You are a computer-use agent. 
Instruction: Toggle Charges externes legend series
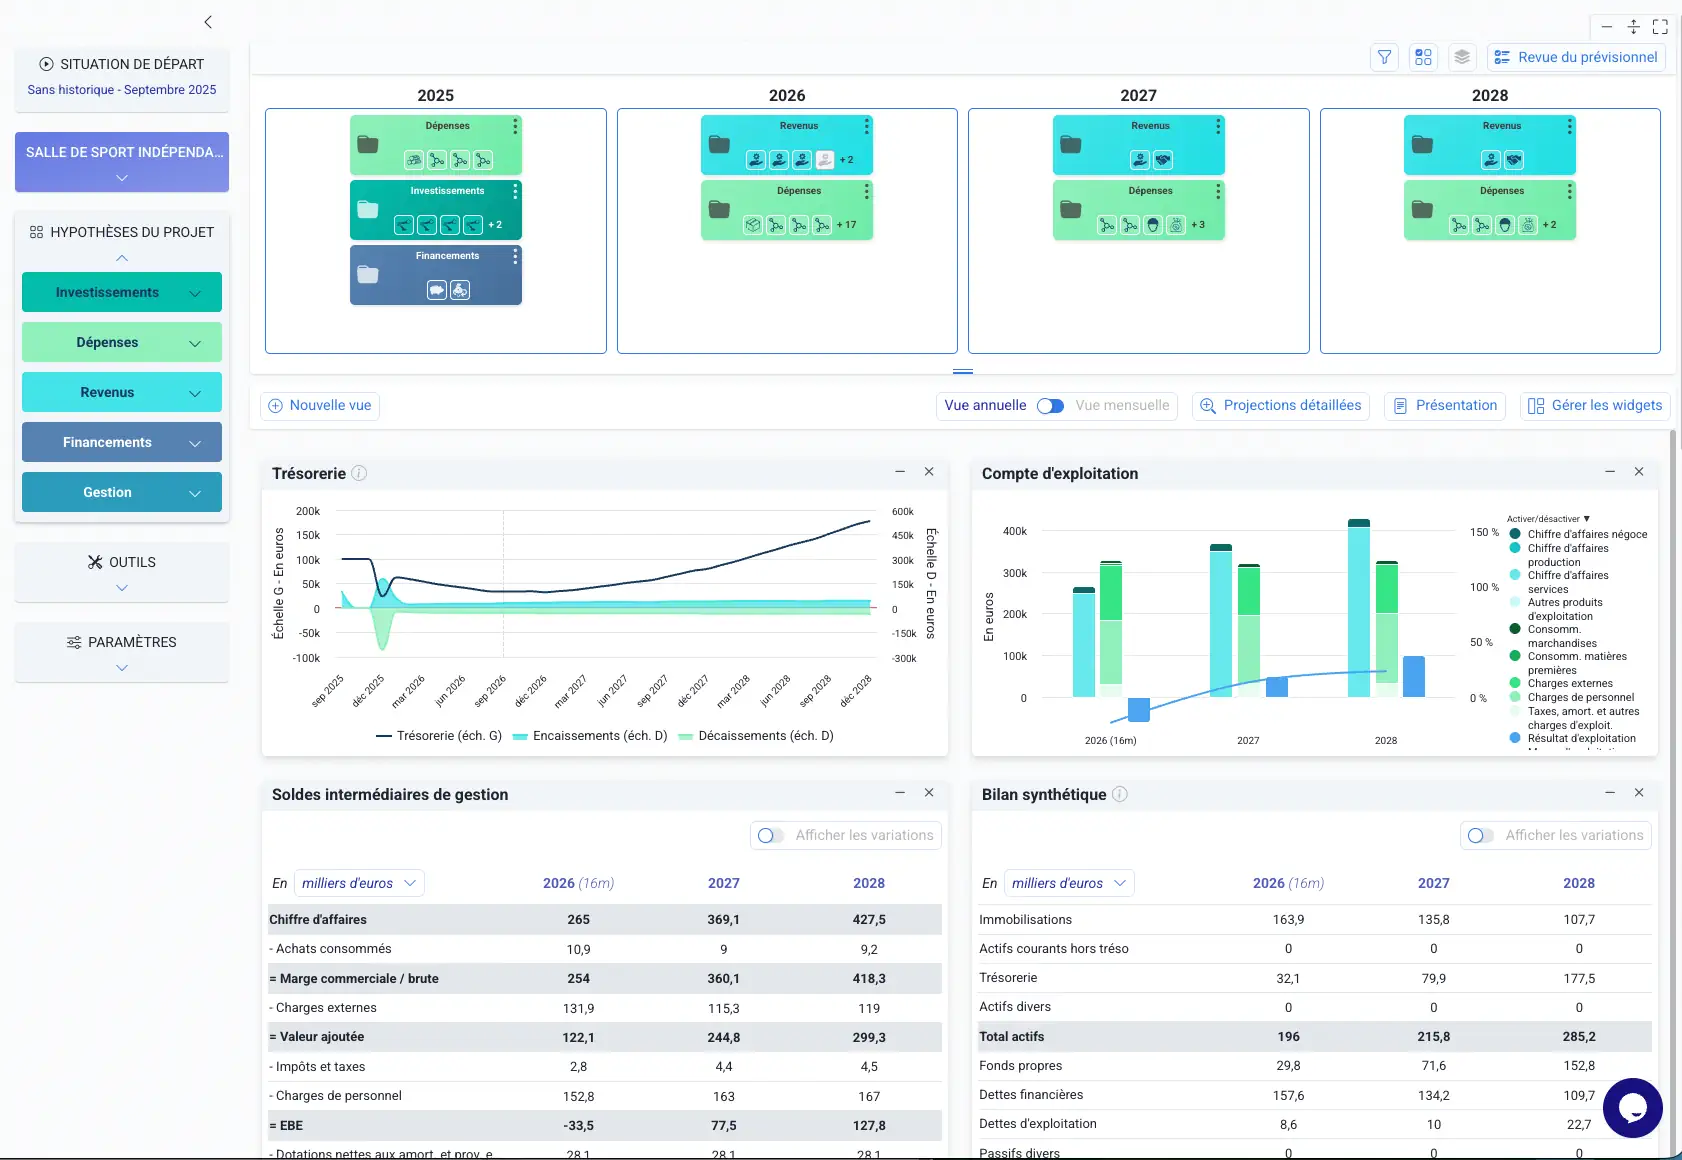pos(1561,684)
